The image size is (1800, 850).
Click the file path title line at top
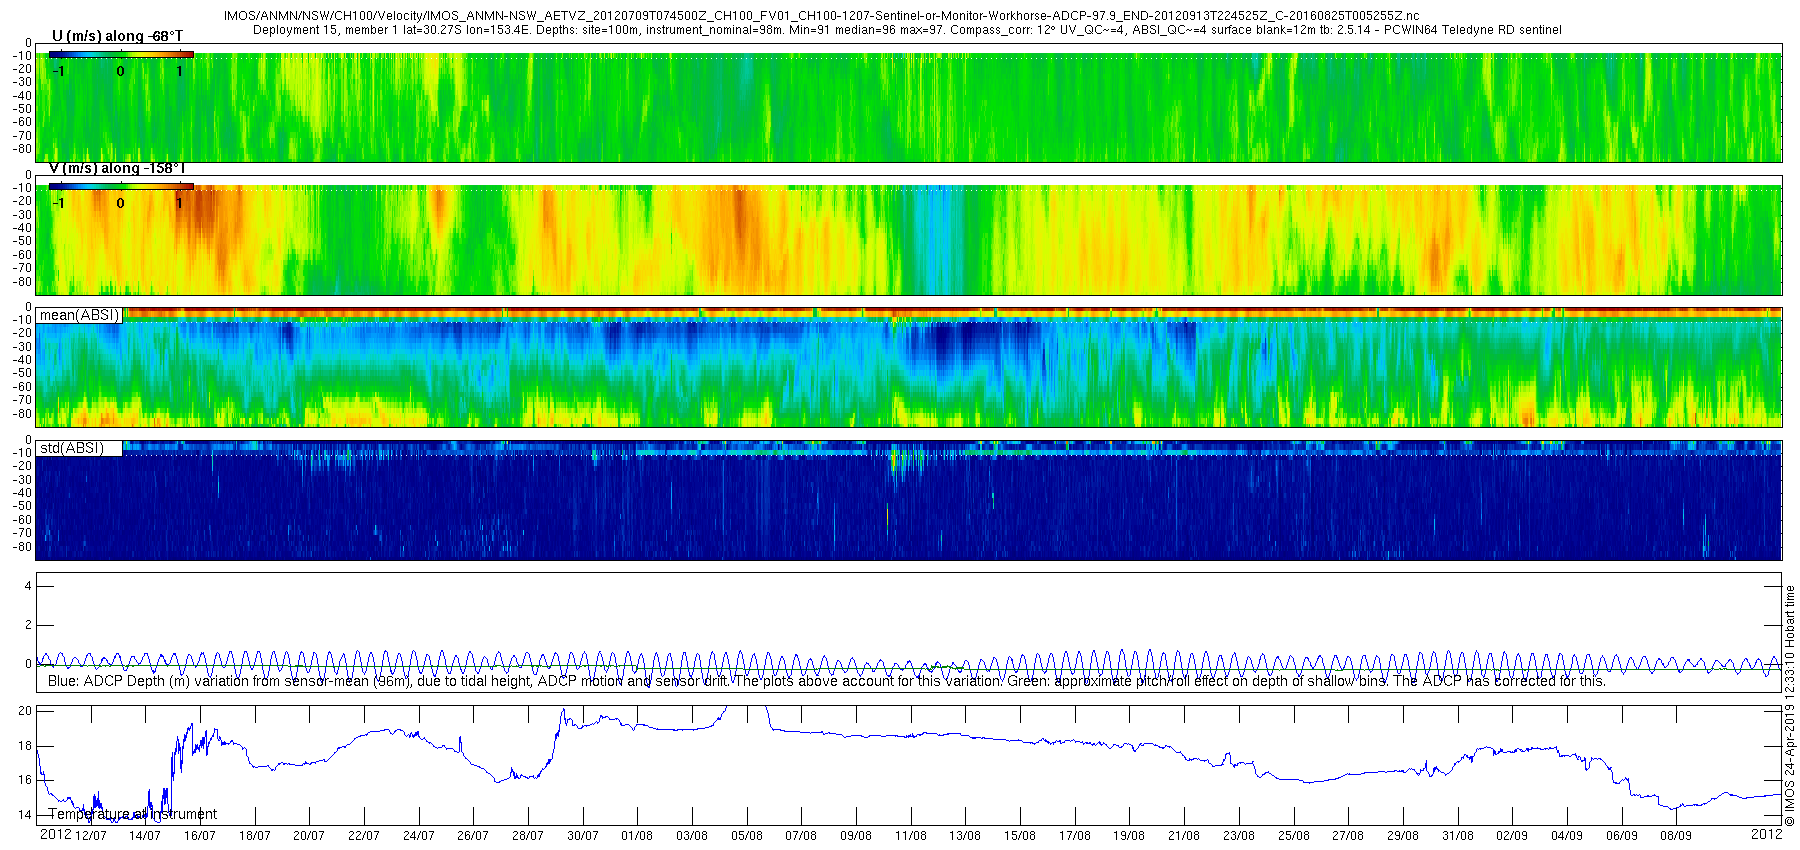pyautogui.click(x=821, y=17)
